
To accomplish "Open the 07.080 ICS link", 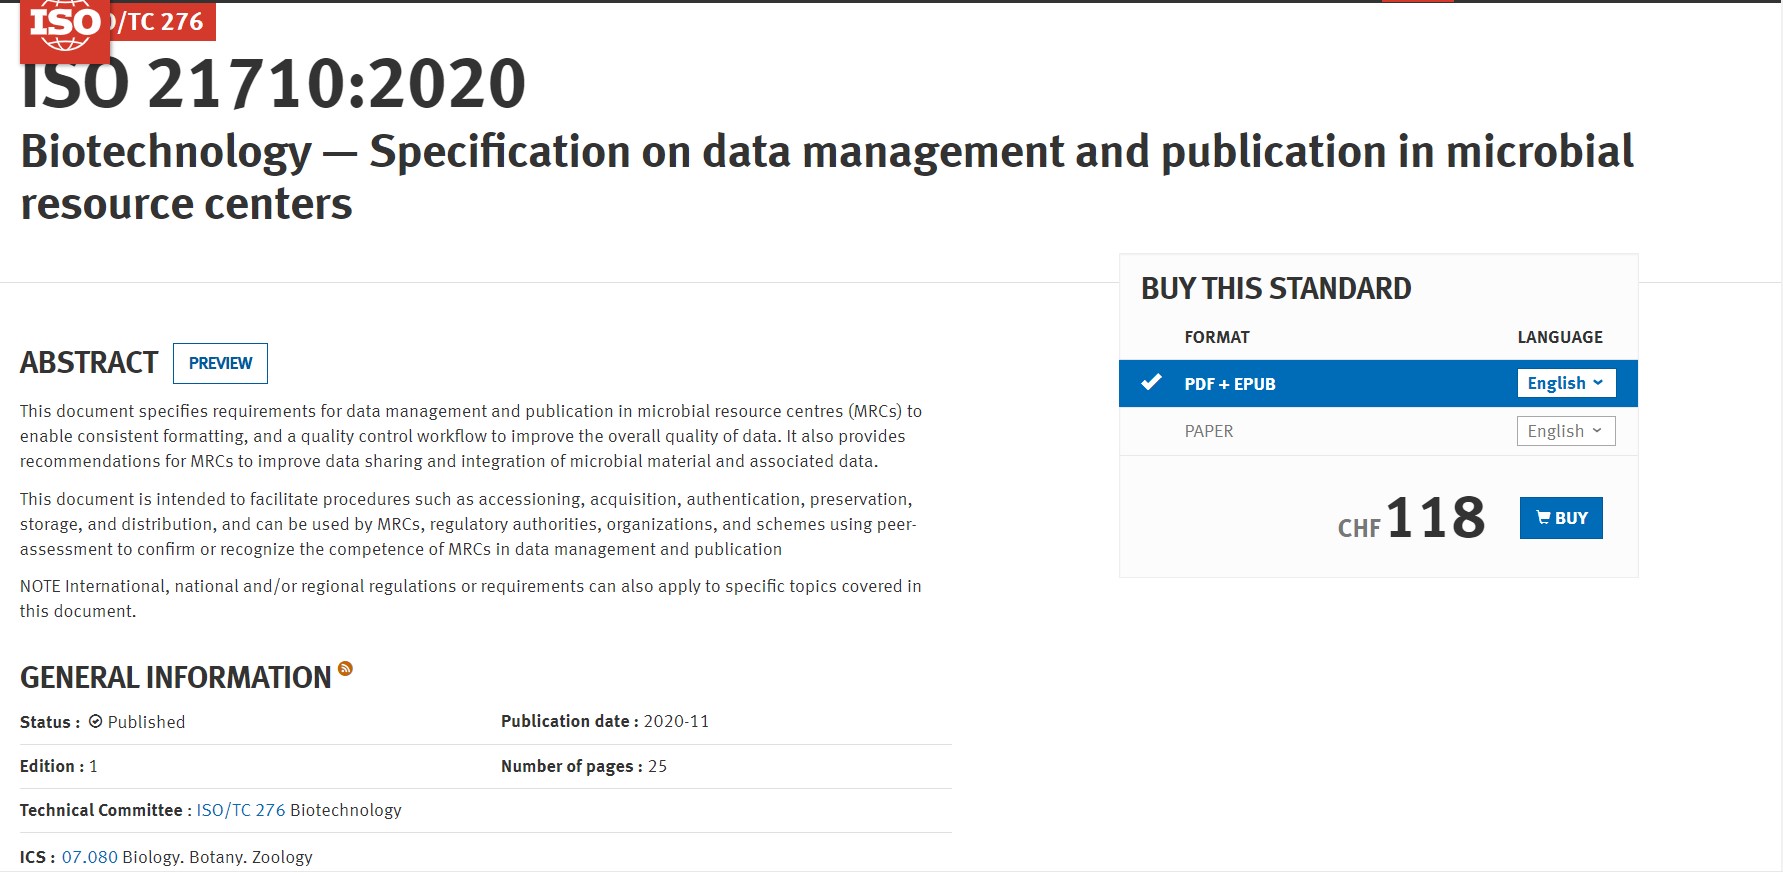I will coord(89,857).
